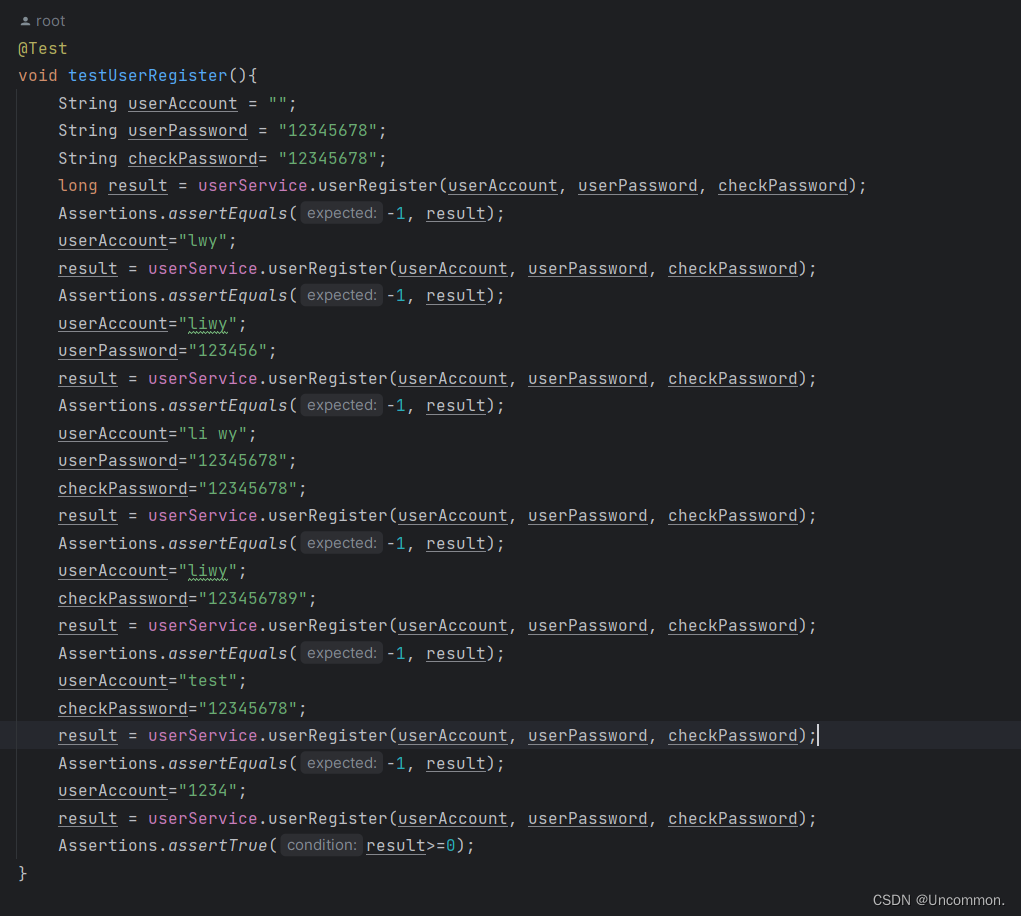The width and height of the screenshot is (1021, 916).
Task: Click the "123456789" checkPassword string literal
Action: (253, 598)
